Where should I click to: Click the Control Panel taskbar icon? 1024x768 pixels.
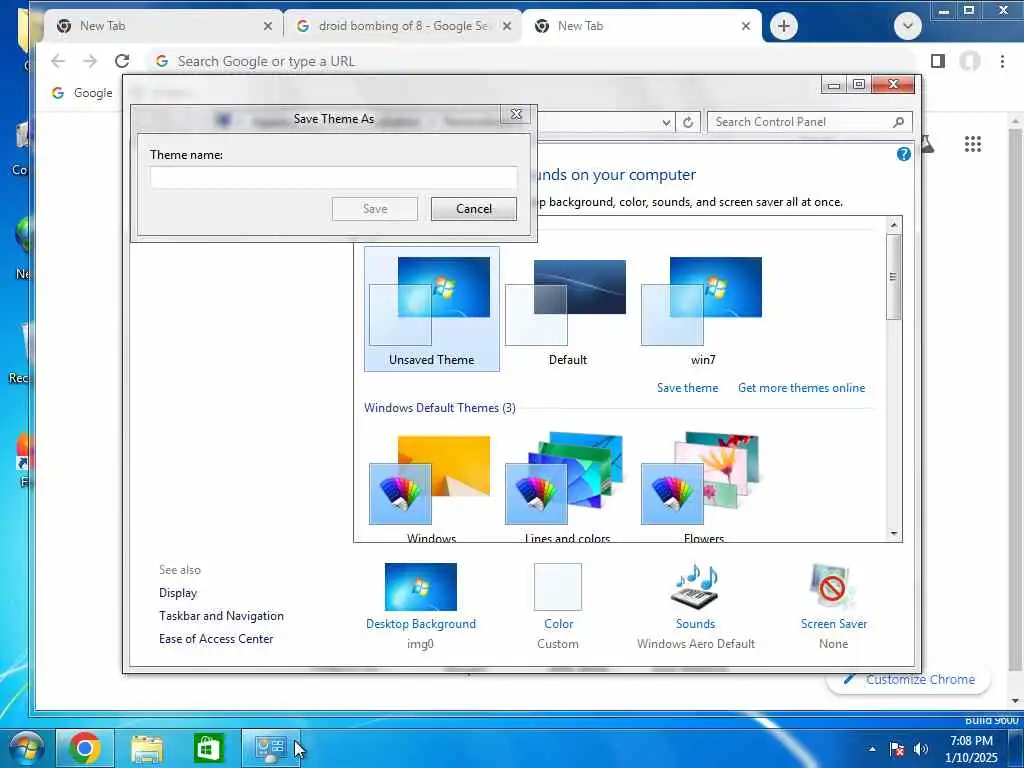[x=270, y=748]
